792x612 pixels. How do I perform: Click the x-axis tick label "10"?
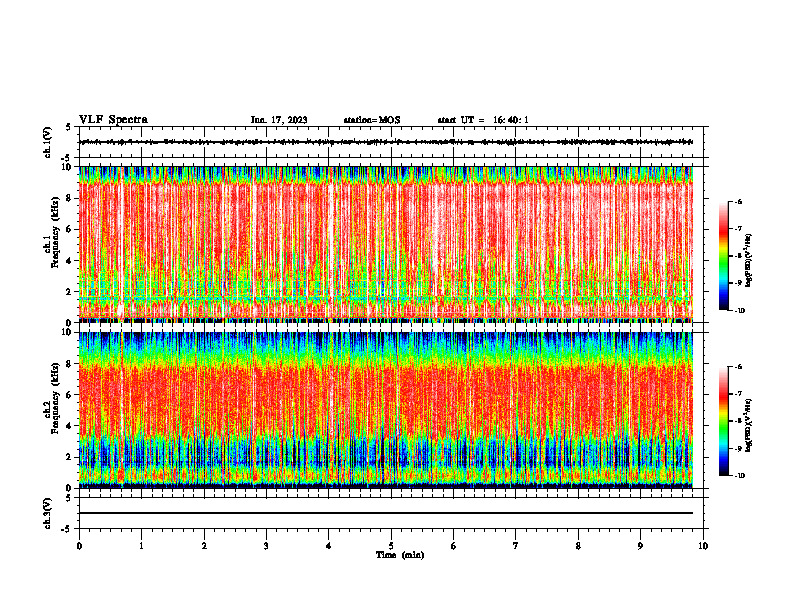(703, 546)
